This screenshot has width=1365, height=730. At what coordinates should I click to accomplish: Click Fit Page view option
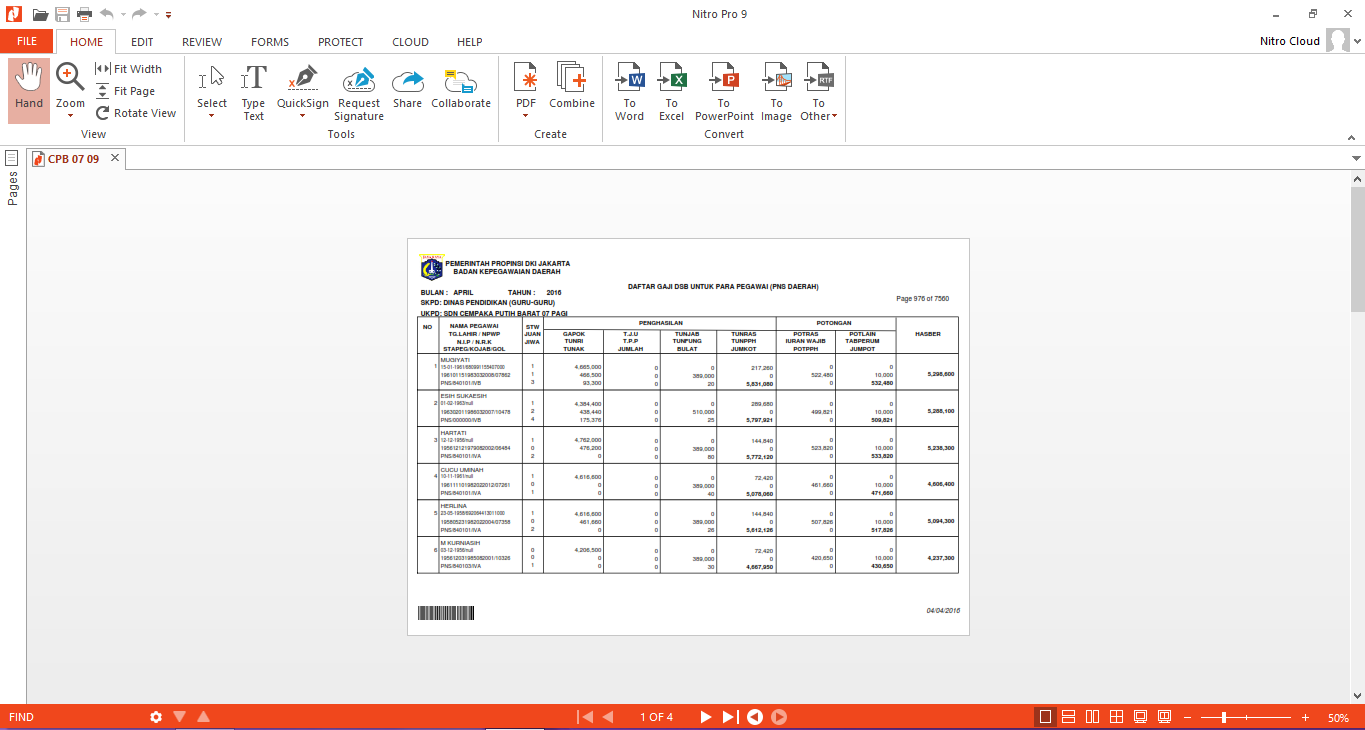(126, 91)
